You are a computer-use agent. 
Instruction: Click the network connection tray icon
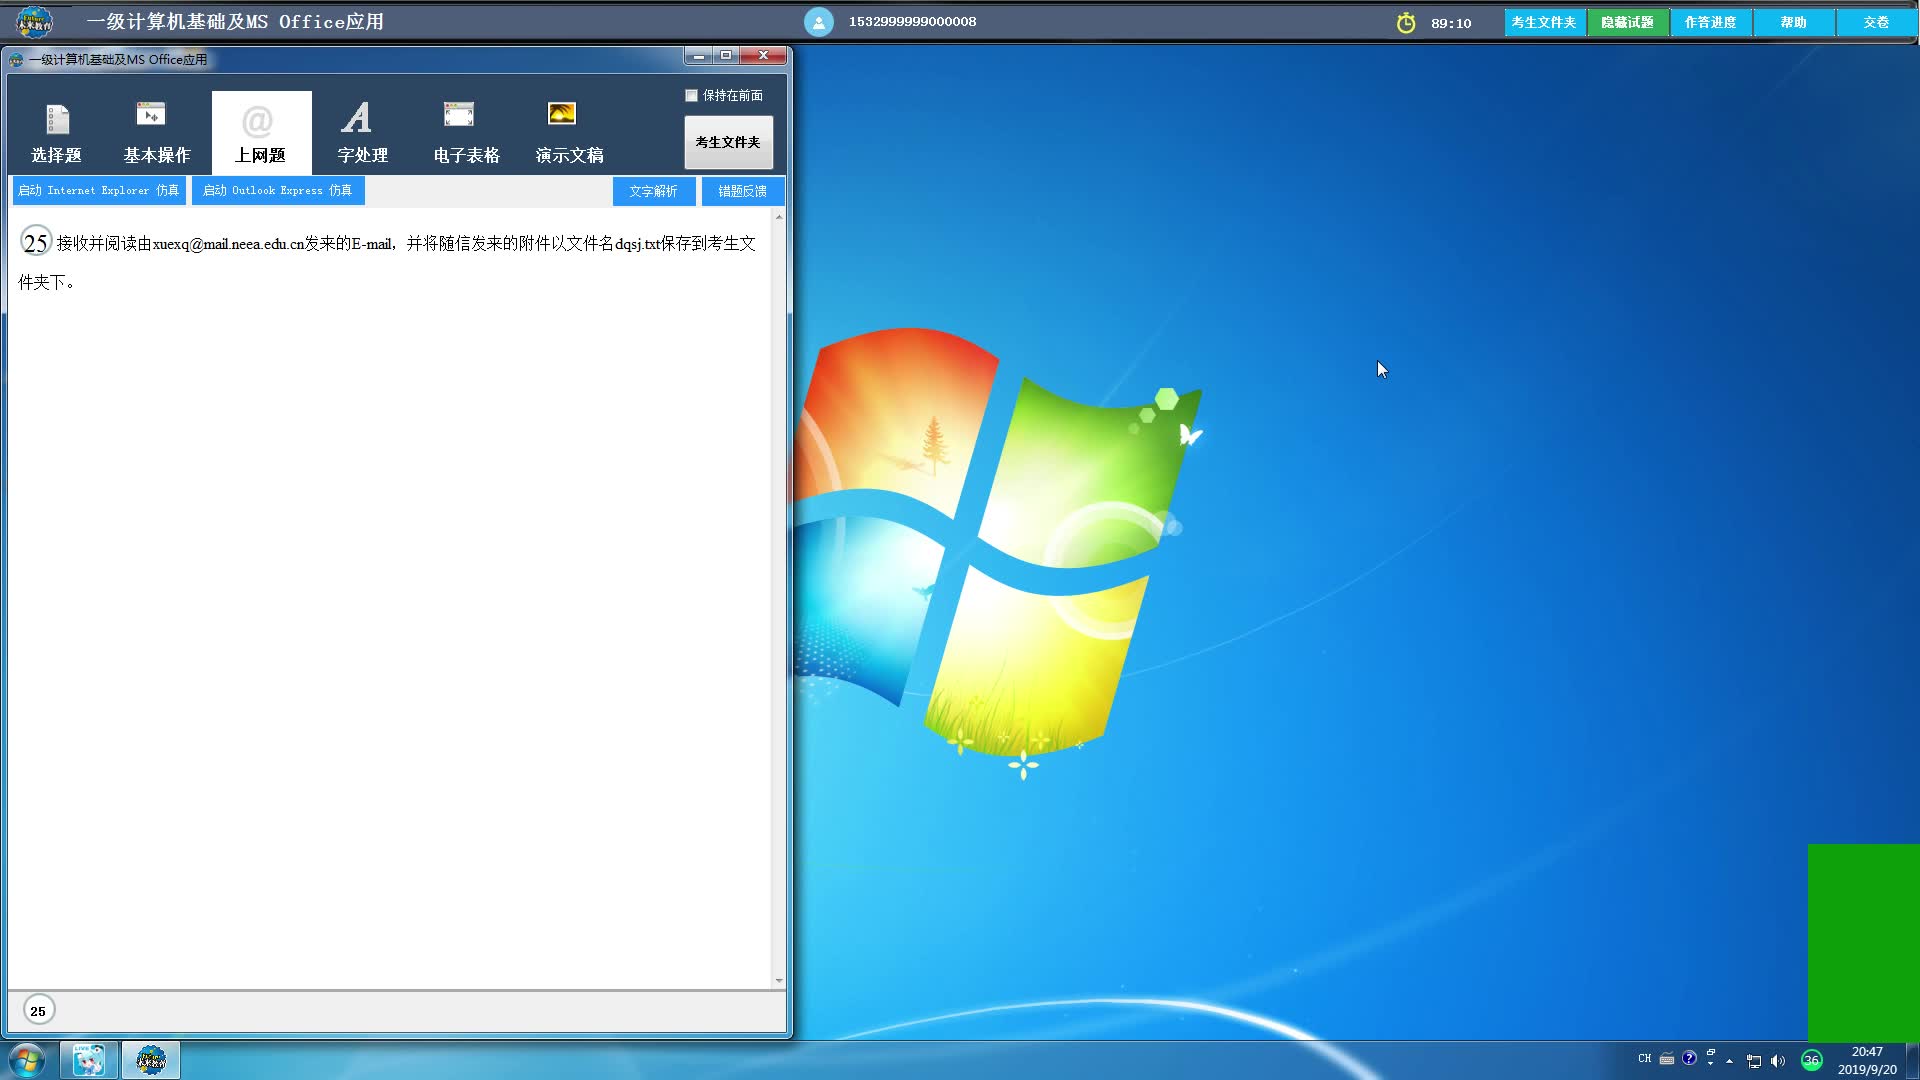1754,1061
